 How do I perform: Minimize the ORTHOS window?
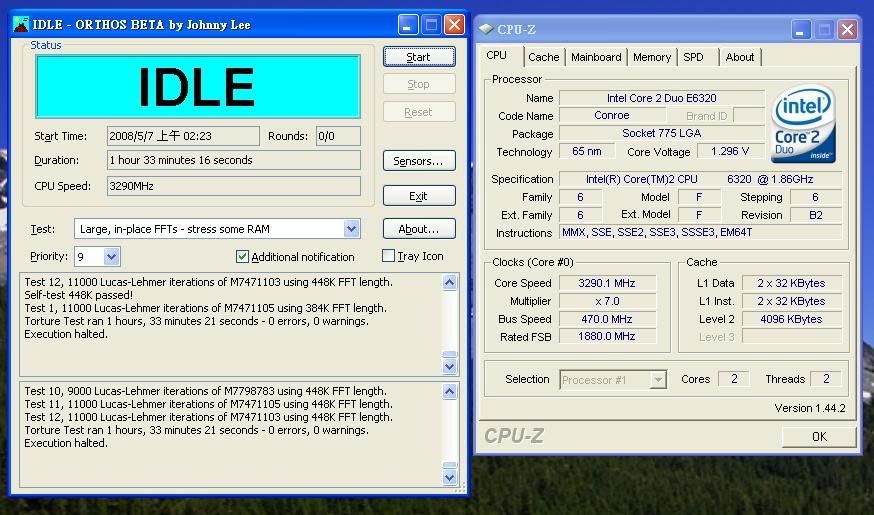tap(408, 25)
